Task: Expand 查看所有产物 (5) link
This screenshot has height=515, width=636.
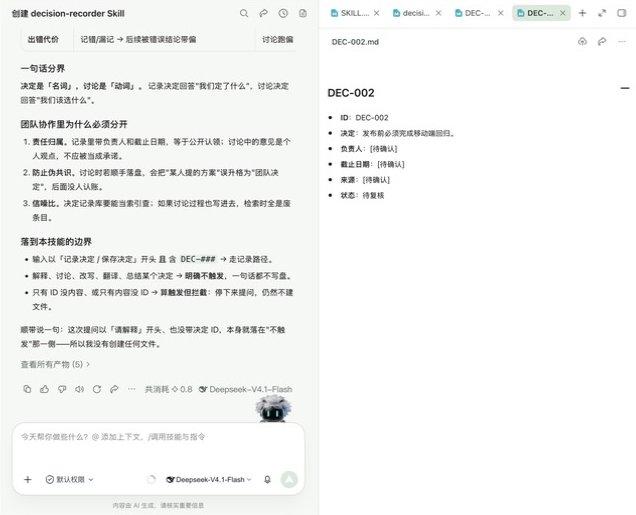Action: click(x=55, y=365)
